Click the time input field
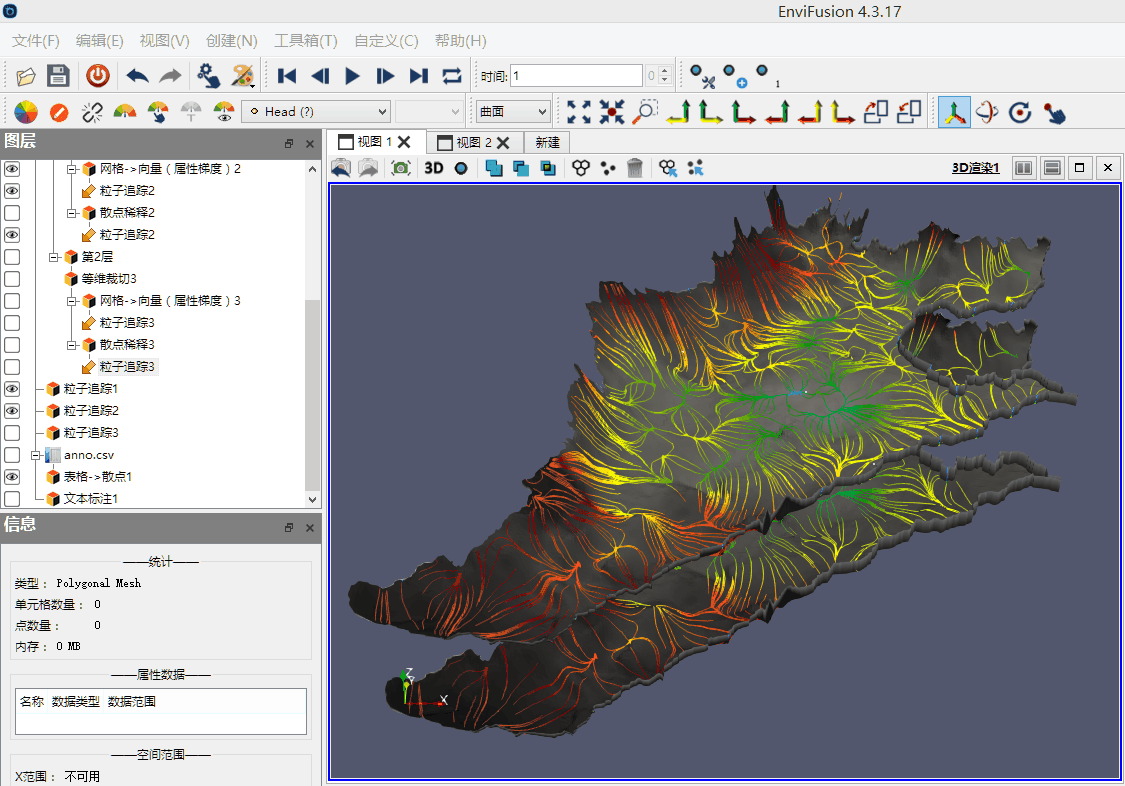 pos(576,76)
